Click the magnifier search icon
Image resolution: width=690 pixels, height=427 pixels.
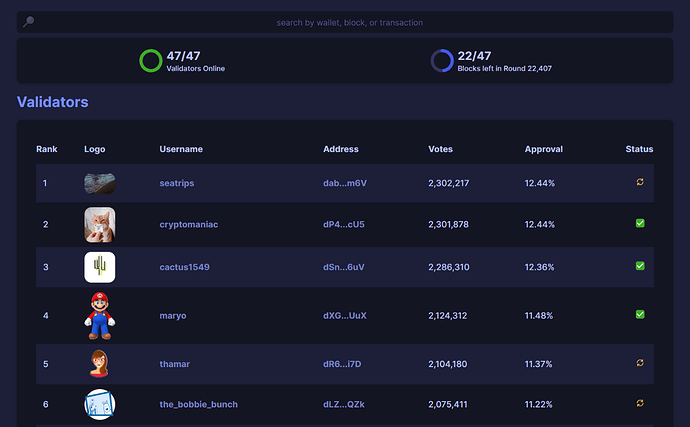pyautogui.click(x=29, y=22)
